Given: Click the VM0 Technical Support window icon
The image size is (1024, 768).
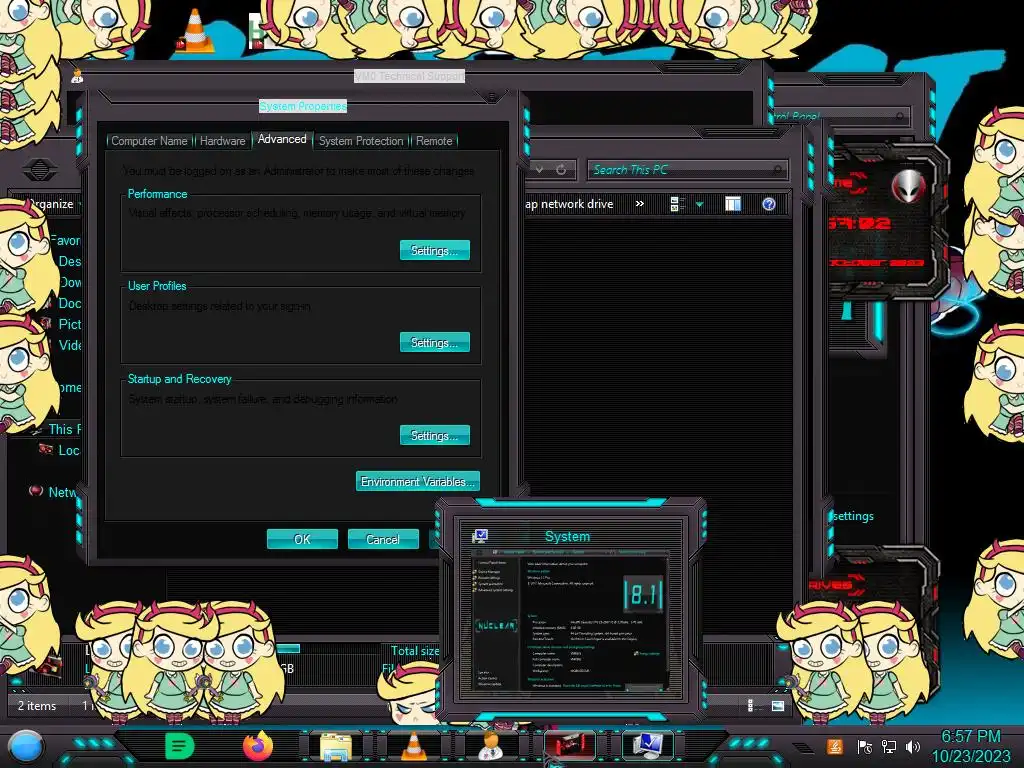Looking at the screenshot, I should tap(77, 76).
